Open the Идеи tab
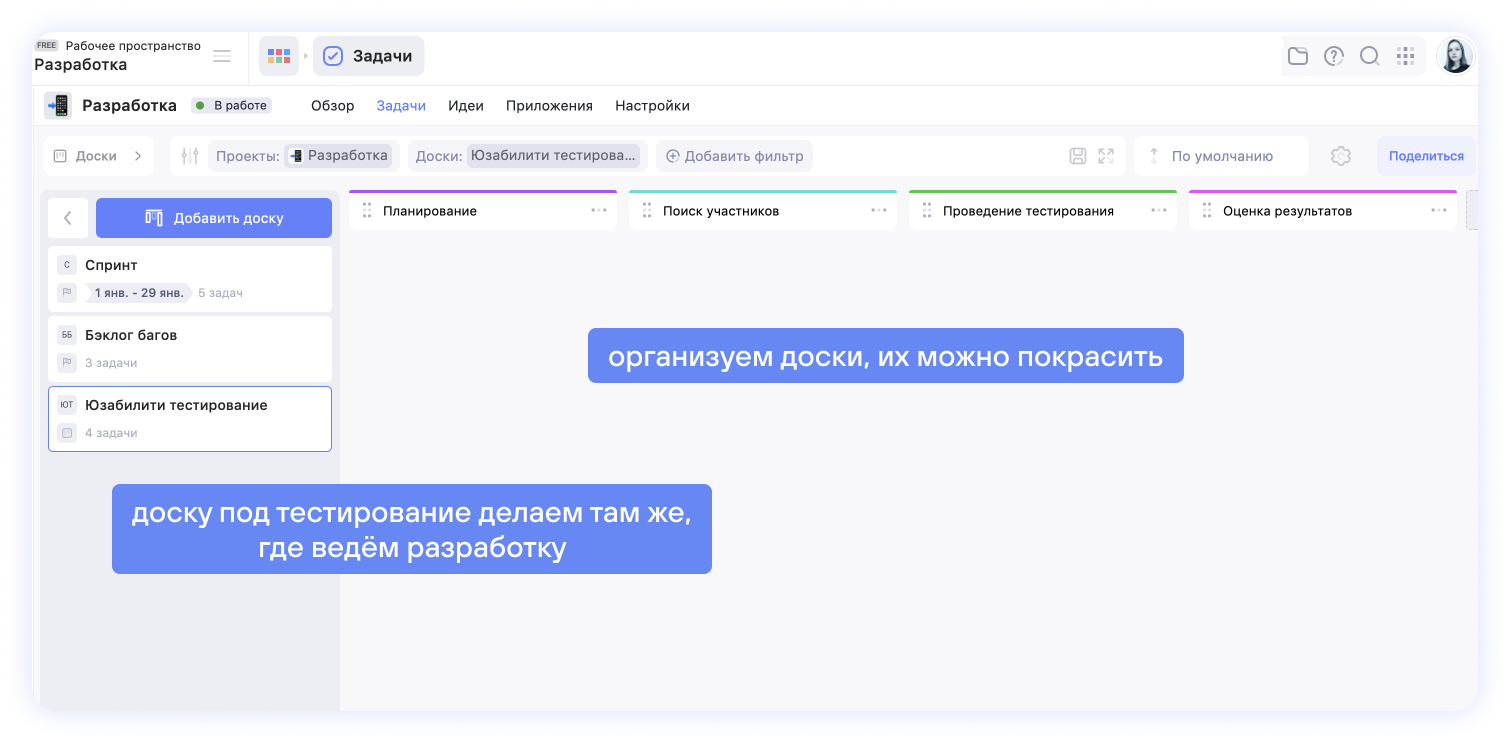The width and height of the screenshot is (1510, 743). (465, 106)
